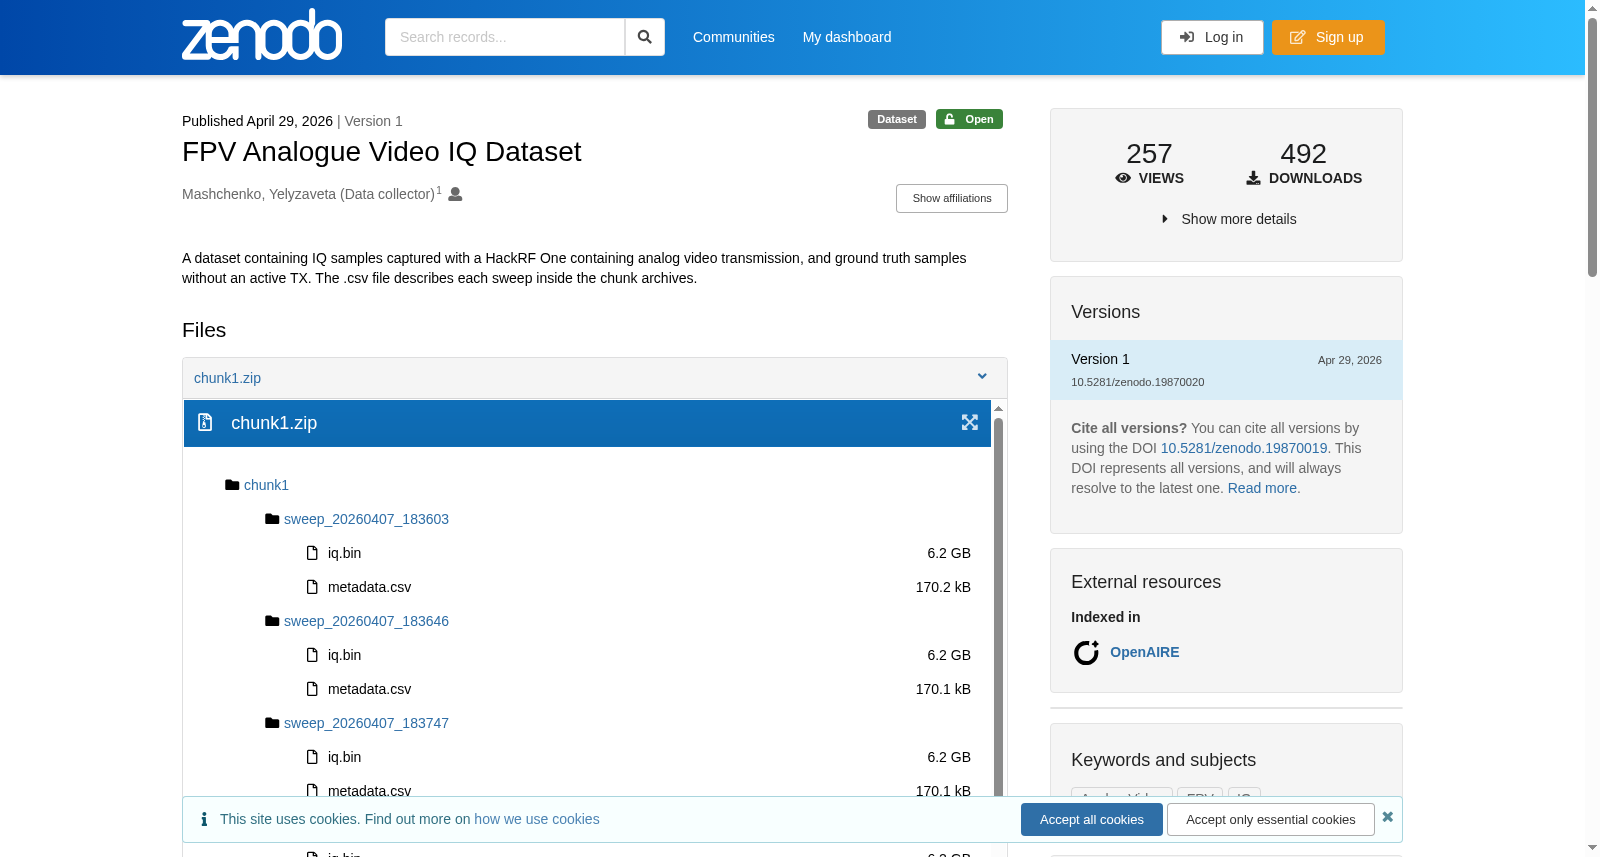The height and width of the screenshot is (857, 1600).
Task: Click the Read more link
Action: click(1262, 488)
